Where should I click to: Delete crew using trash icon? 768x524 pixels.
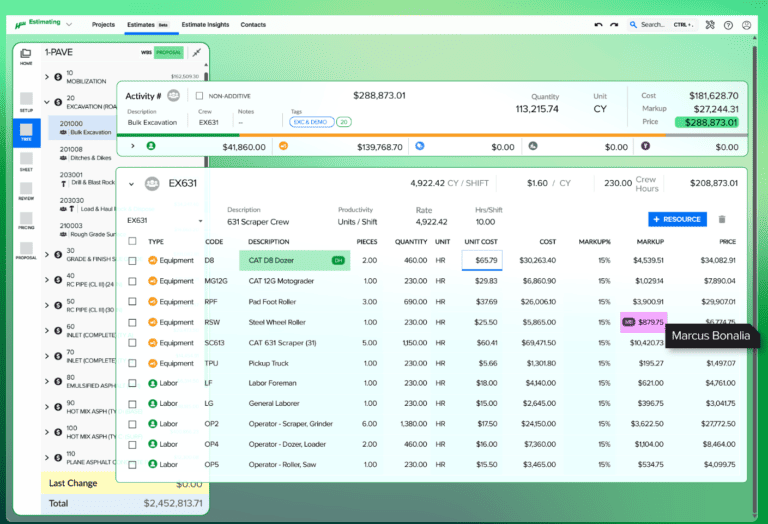(723, 219)
